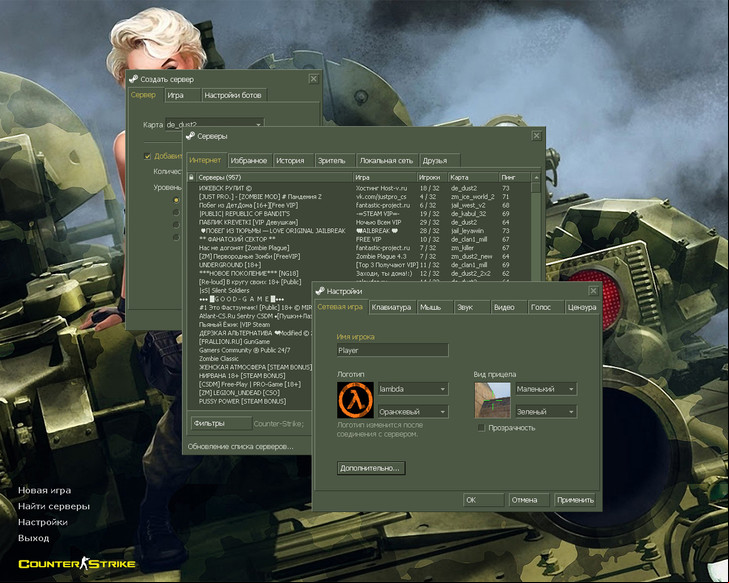Screen dimensions: 729x583
Task: Select the PUSSY POWER [STEAM BONUS] server
Action: click(250, 401)
